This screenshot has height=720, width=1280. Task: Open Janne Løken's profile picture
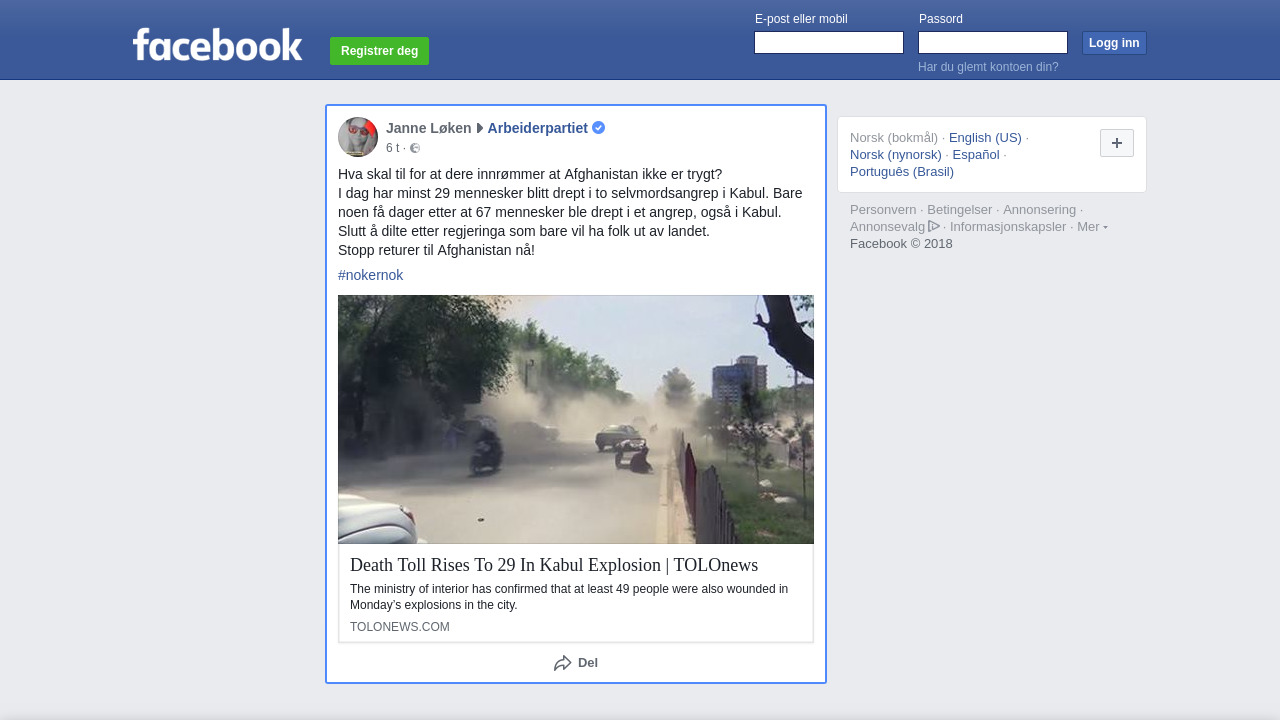tap(358, 137)
